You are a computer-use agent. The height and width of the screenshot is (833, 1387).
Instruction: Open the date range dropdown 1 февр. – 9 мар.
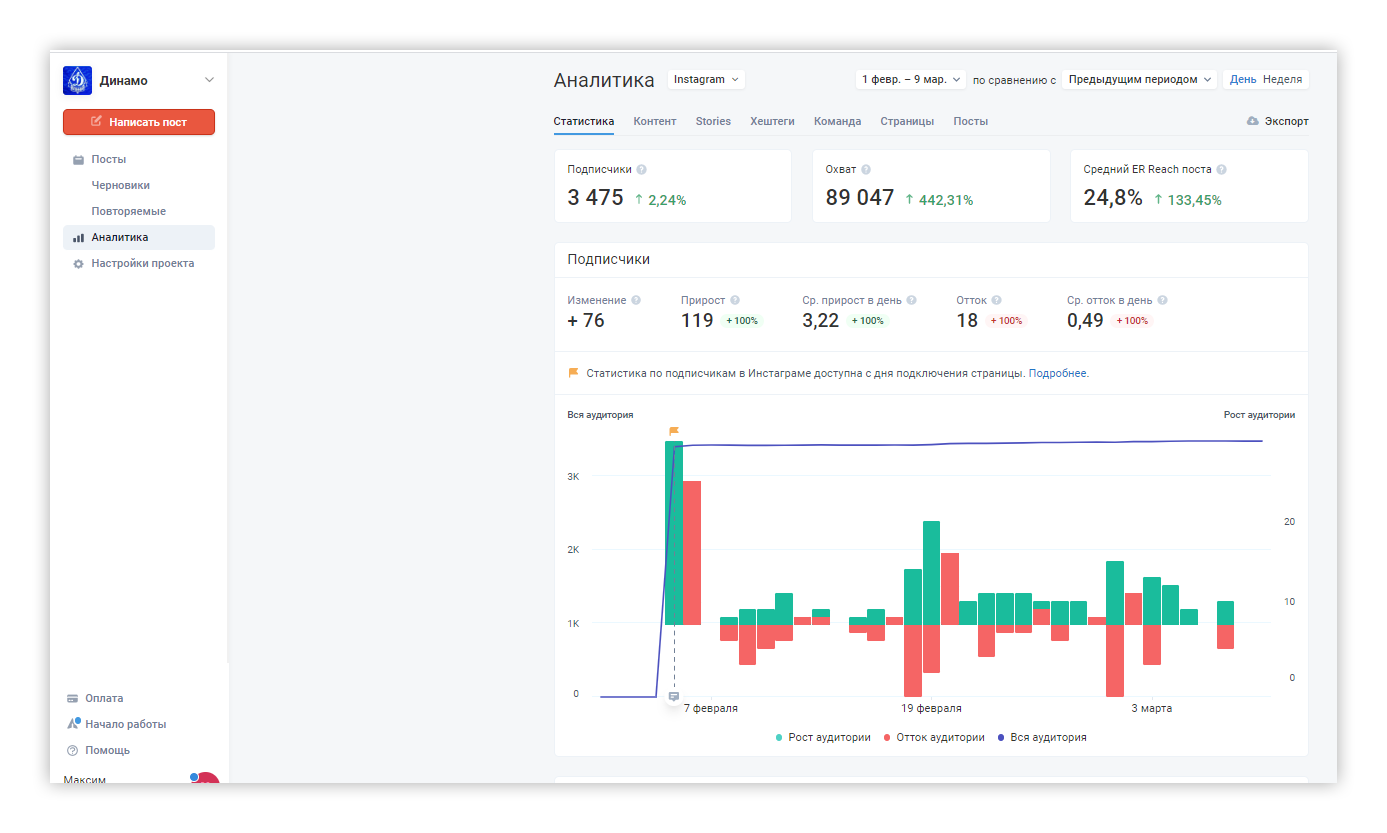click(911, 79)
